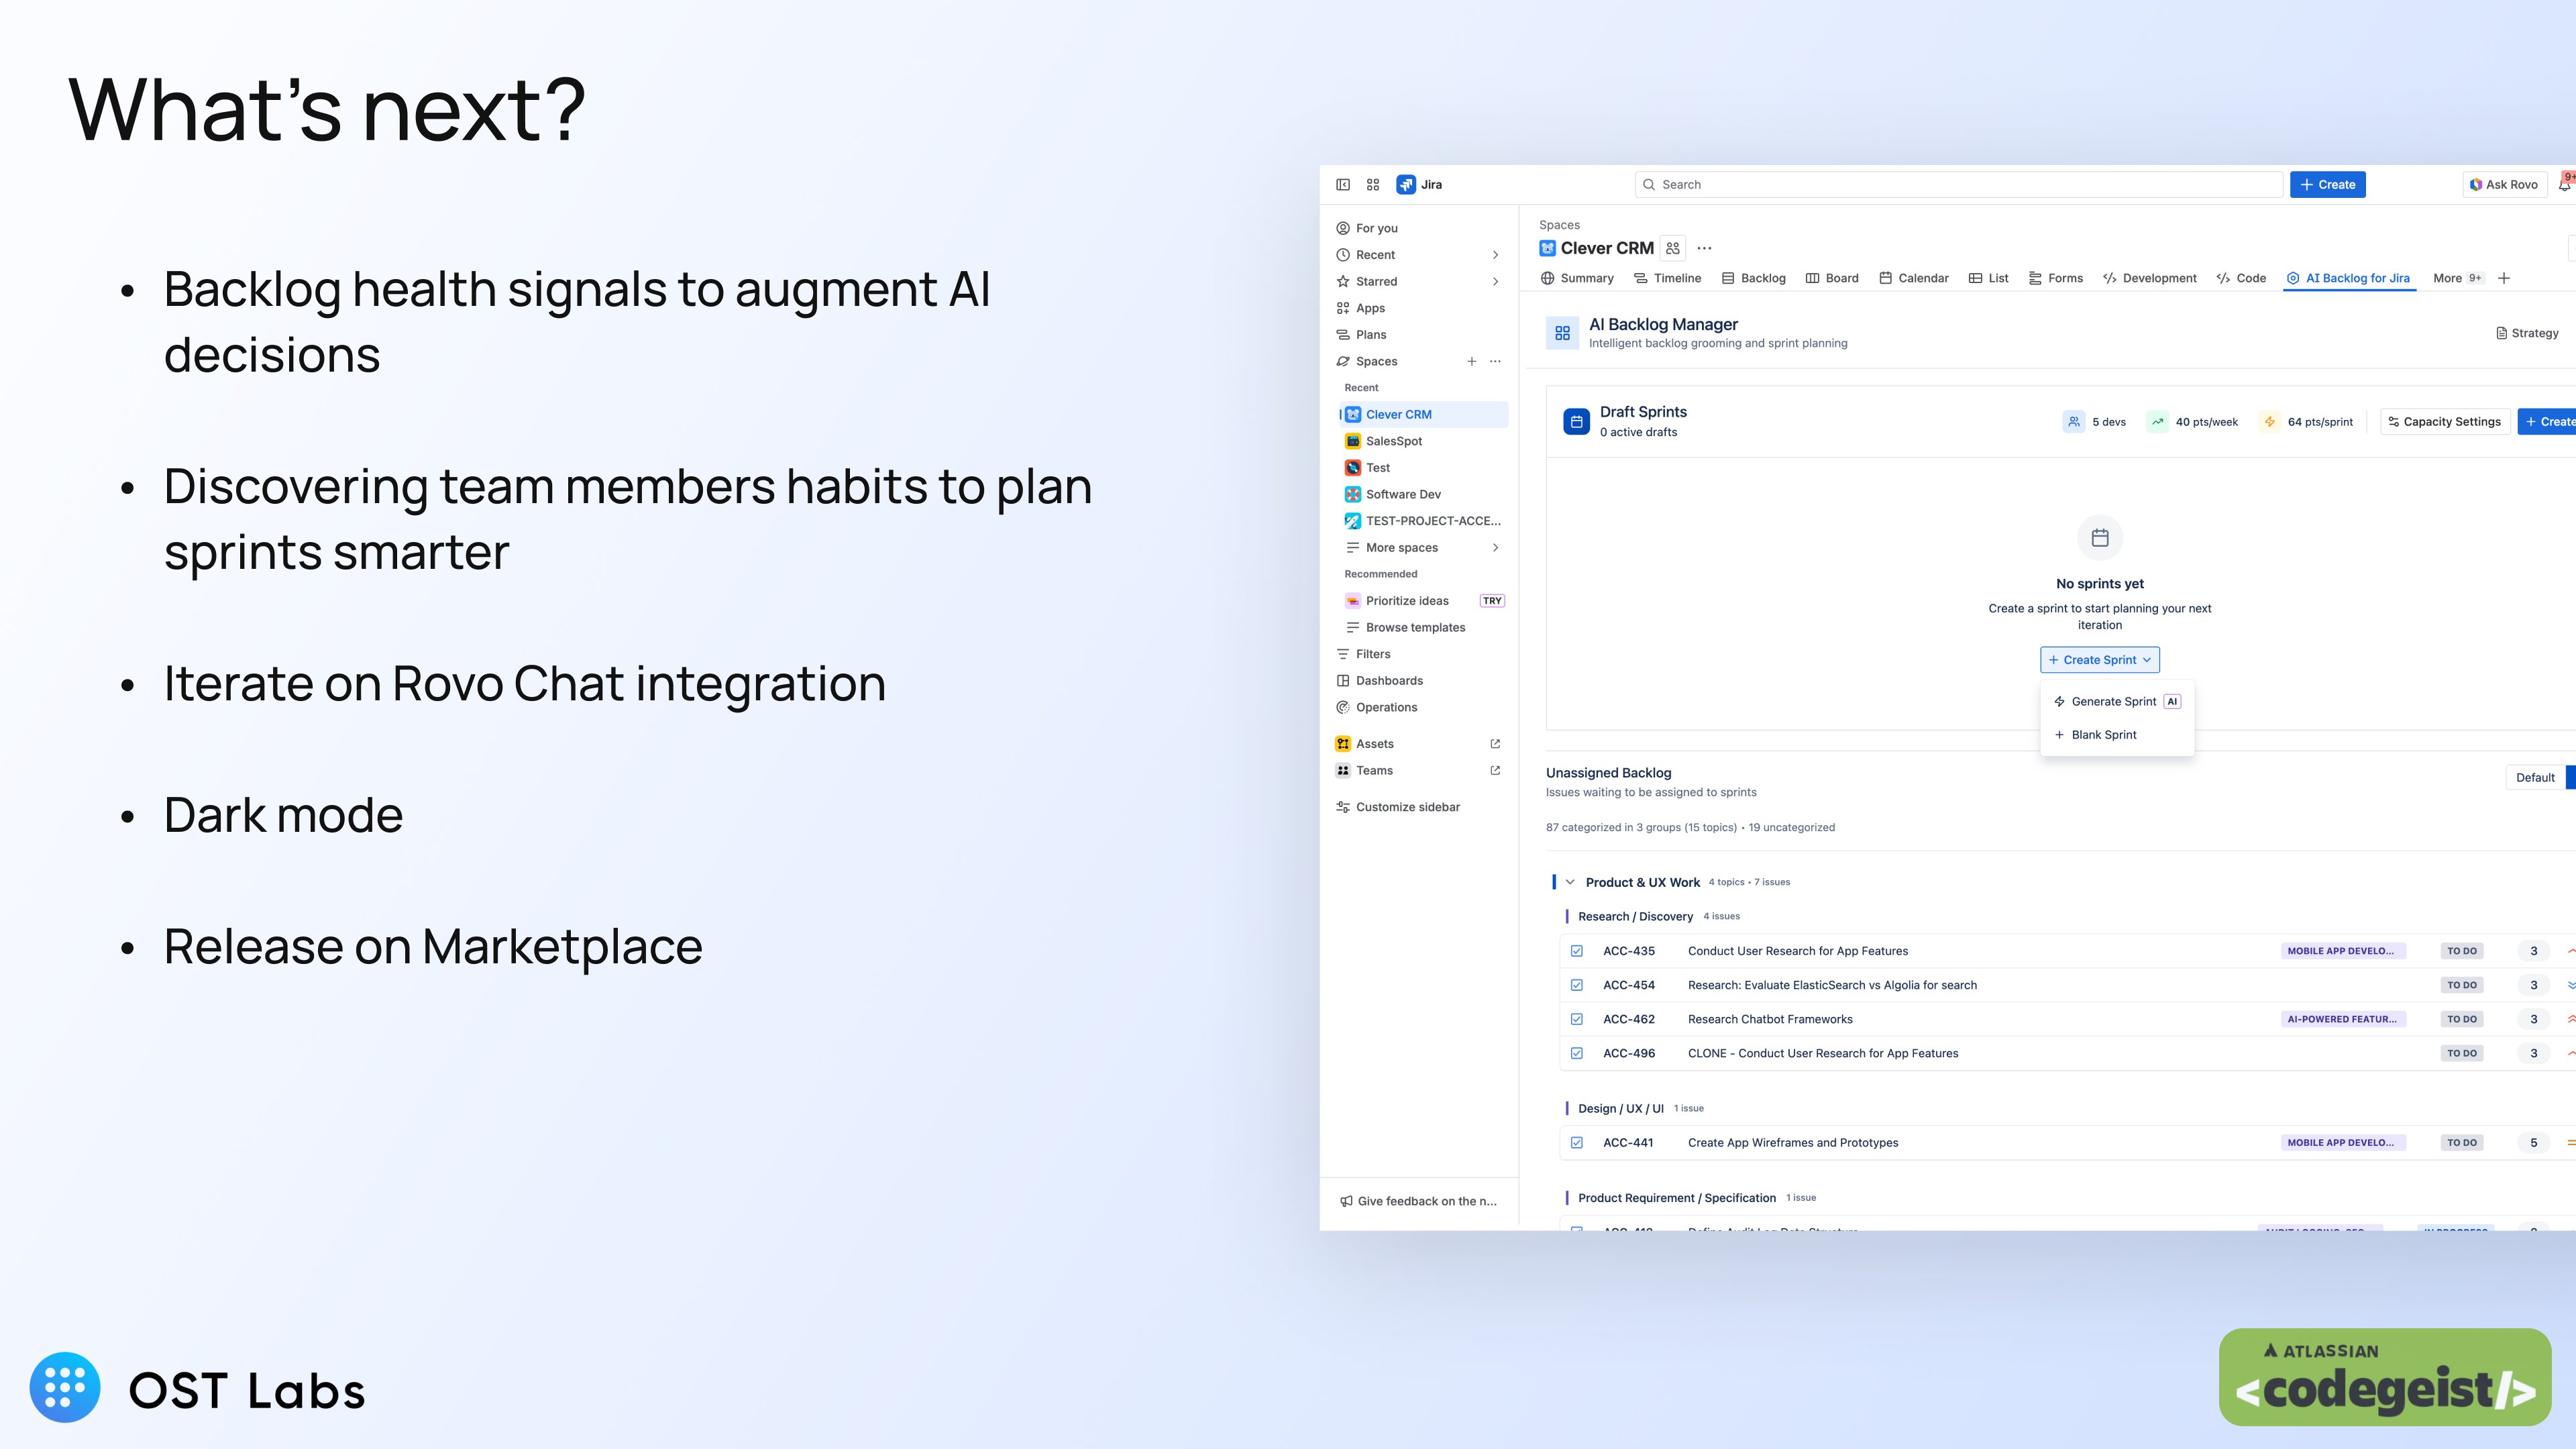The image size is (2576, 1449).
Task: Toggle checkbox for issue ACC-441
Action: coord(1577,1142)
